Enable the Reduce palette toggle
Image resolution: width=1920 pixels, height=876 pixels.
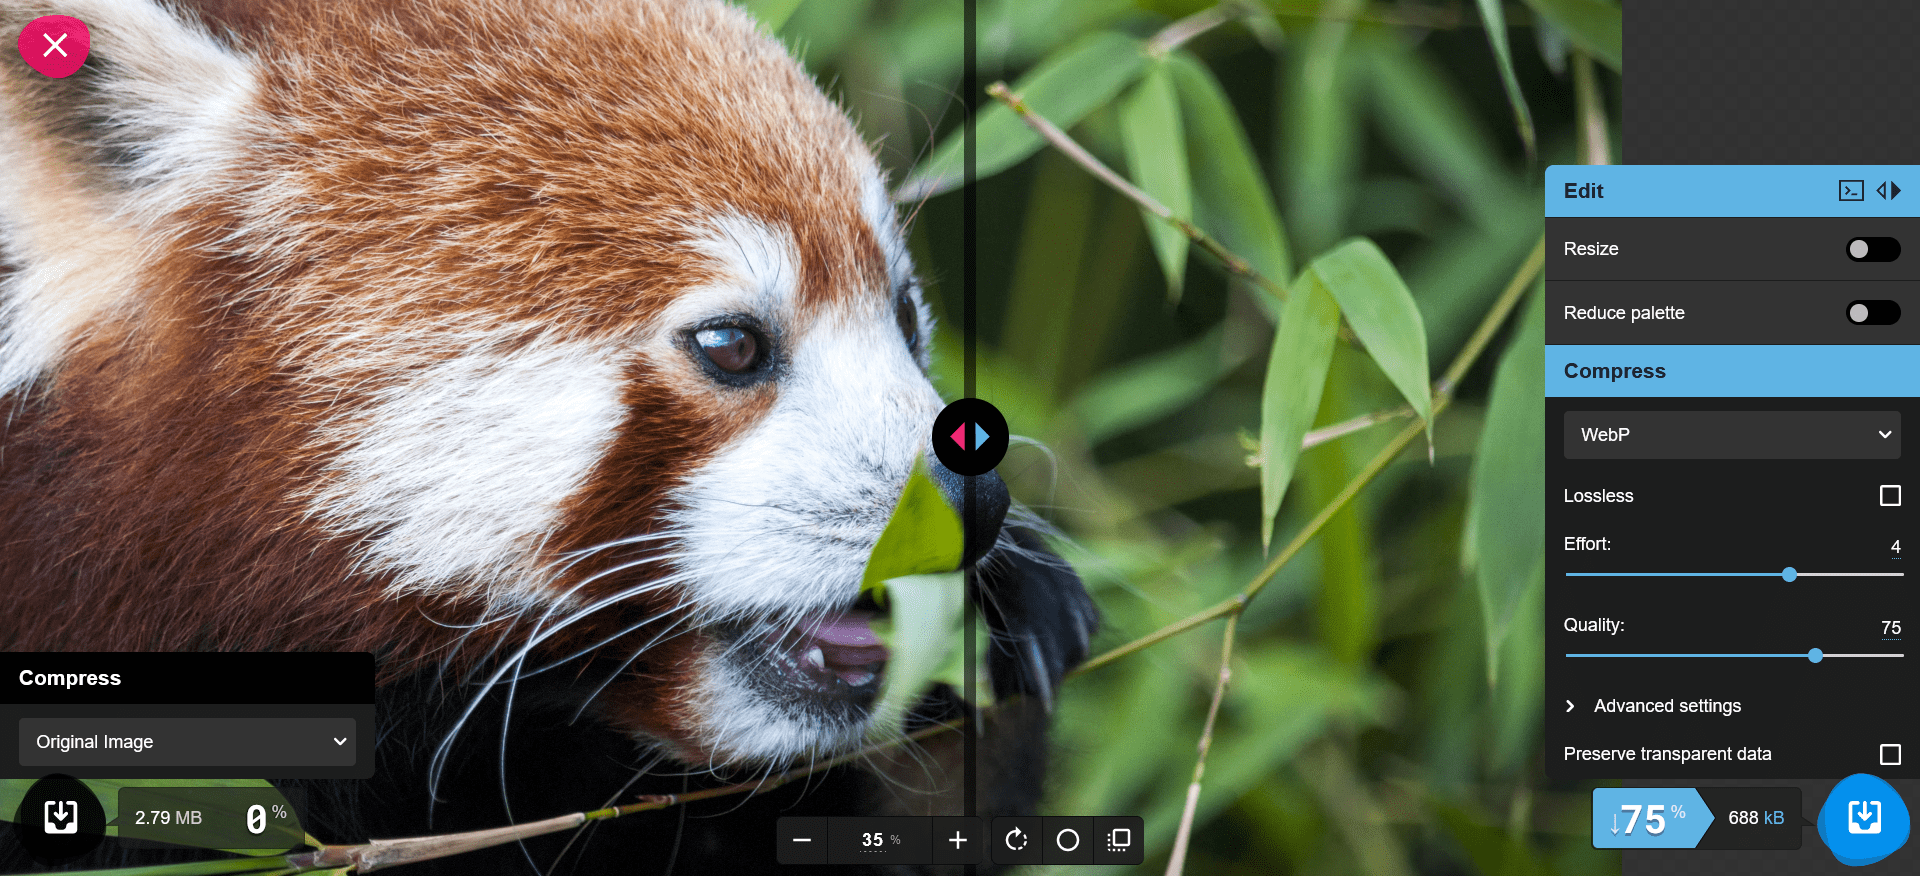point(1873,313)
